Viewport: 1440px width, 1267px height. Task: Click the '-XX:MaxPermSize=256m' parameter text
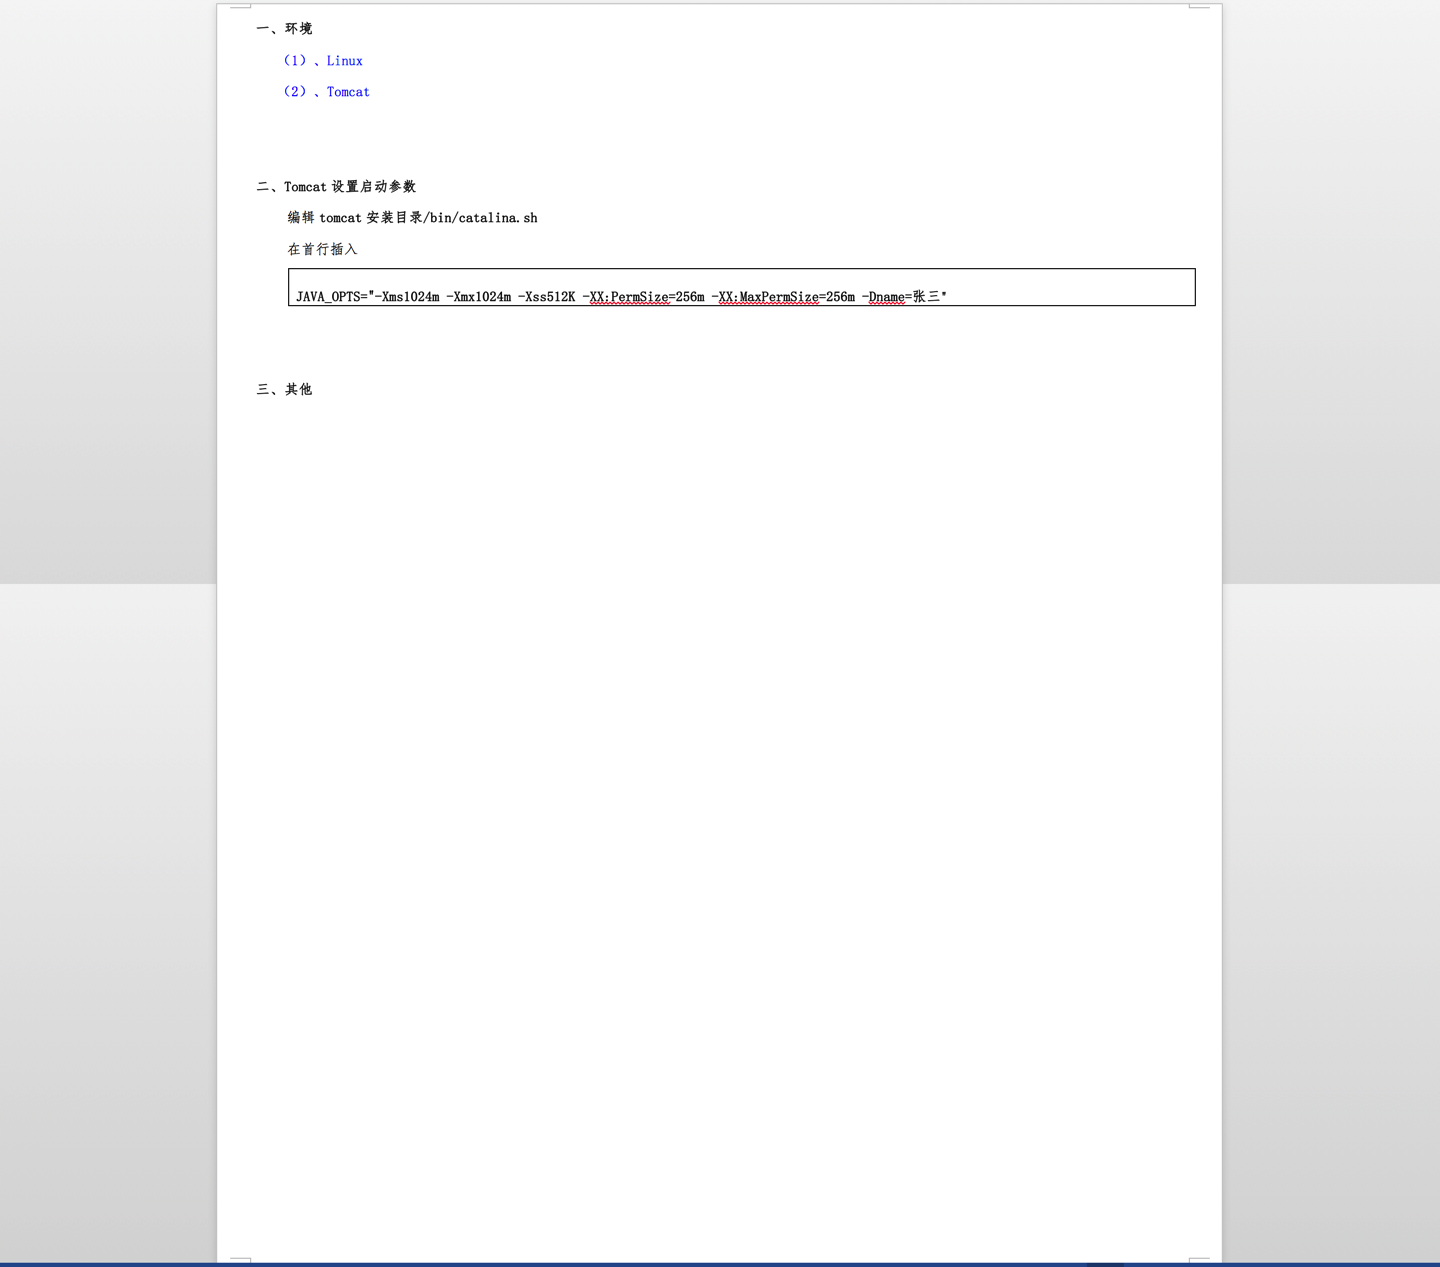(x=783, y=297)
